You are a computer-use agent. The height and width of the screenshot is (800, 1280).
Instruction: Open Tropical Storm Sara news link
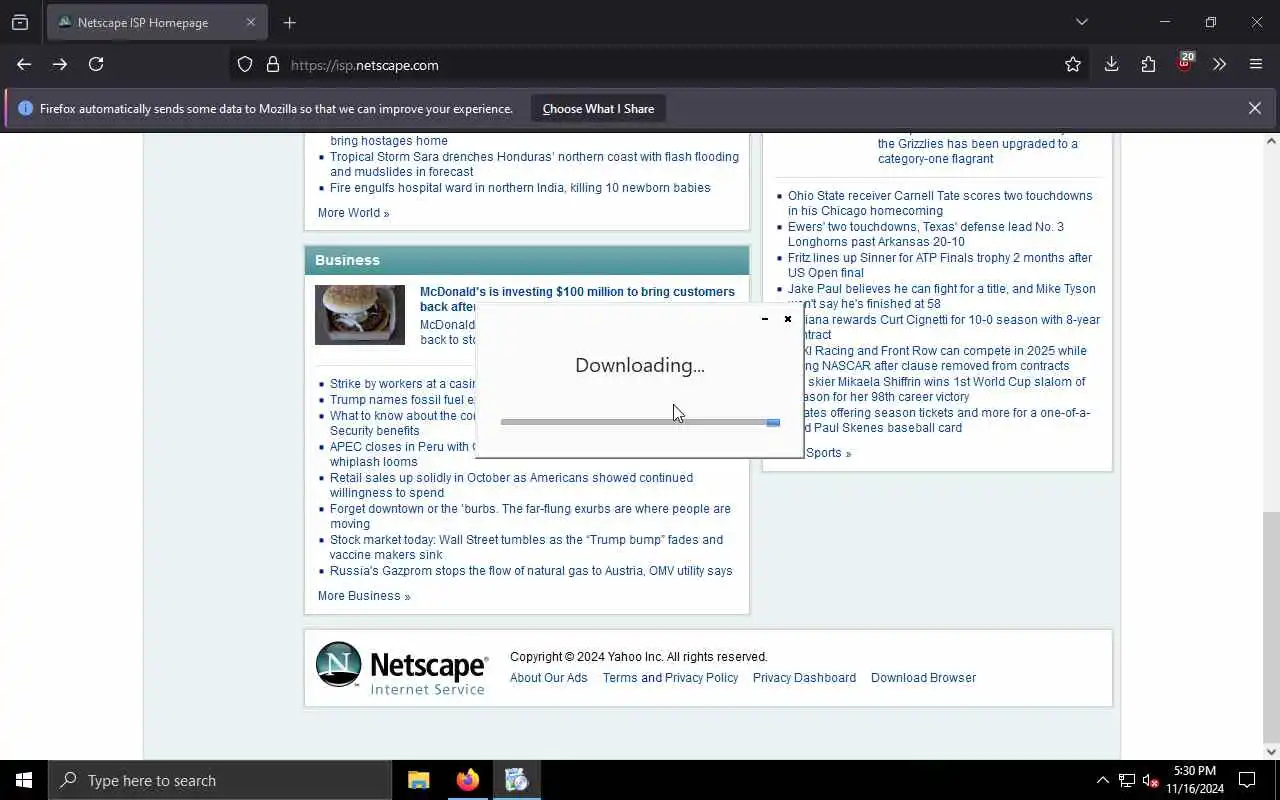534,164
